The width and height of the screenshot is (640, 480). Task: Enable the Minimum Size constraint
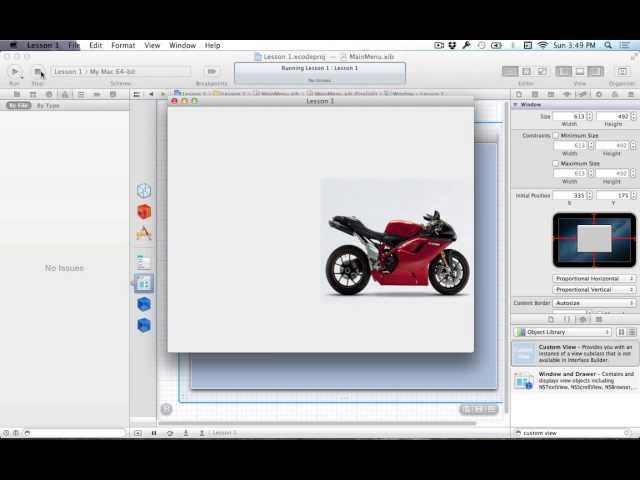[x=556, y=135]
